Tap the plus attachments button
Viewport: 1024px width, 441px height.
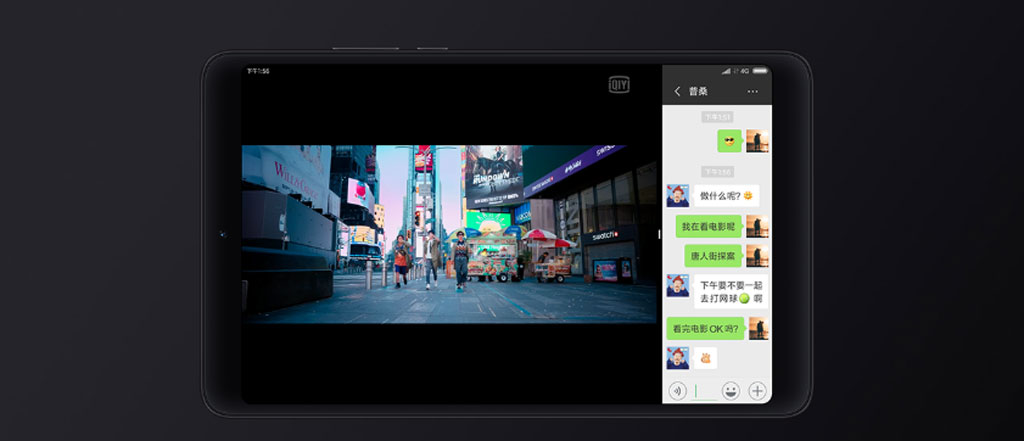coord(757,391)
